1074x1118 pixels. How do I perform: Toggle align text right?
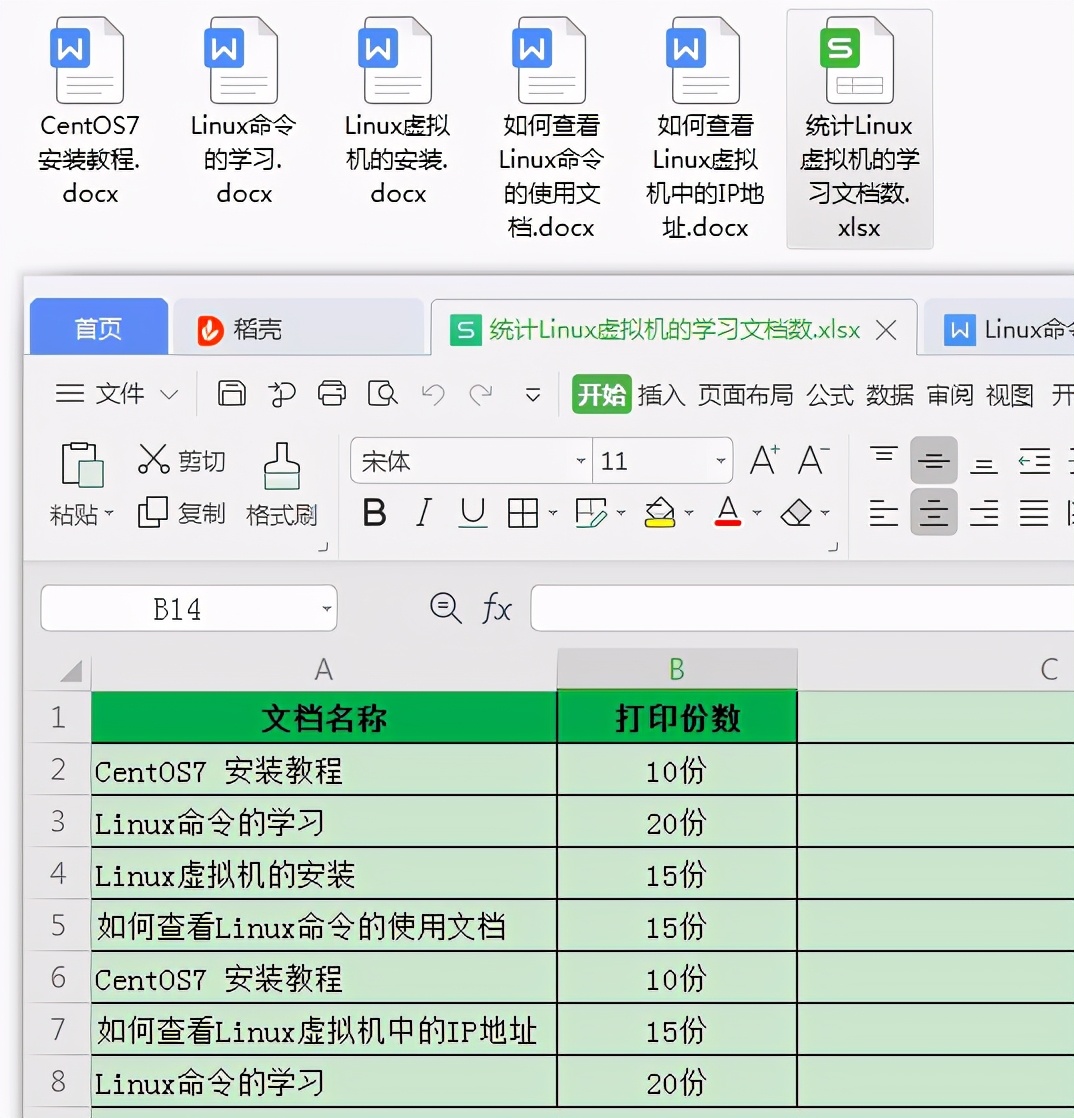point(984,513)
